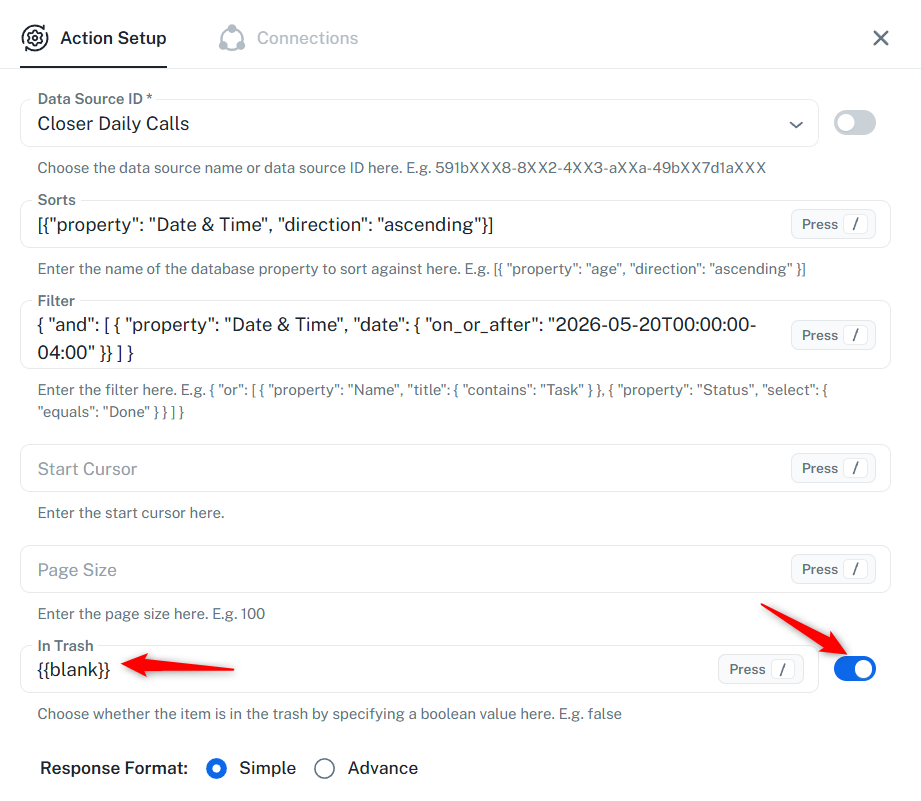
Task: Expand the Data Source ID dropdown arrow
Action: click(x=796, y=124)
